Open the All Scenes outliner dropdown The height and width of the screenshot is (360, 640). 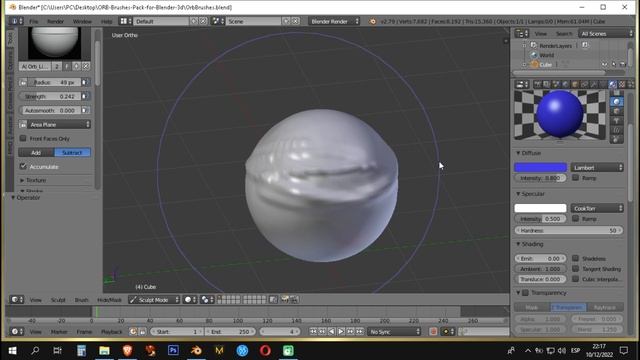click(x=606, y=33)
